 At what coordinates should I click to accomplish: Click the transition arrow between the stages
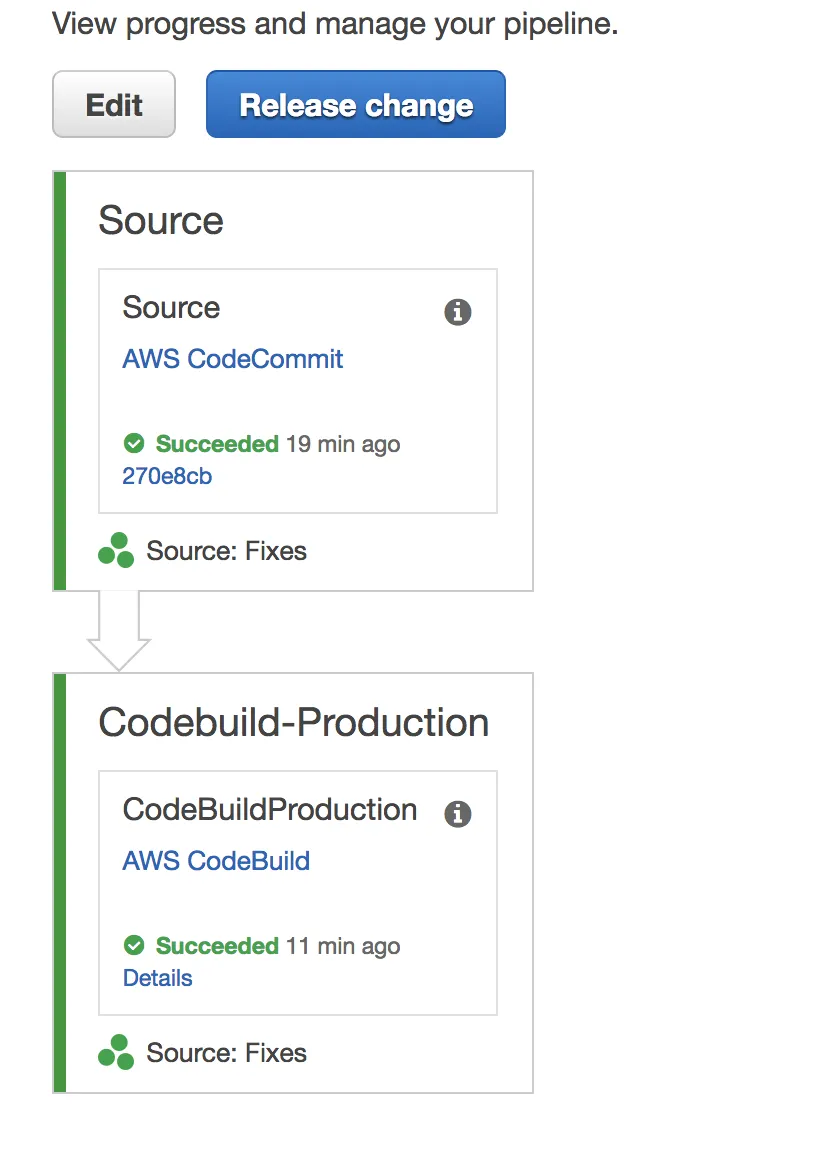click(118, 631)
